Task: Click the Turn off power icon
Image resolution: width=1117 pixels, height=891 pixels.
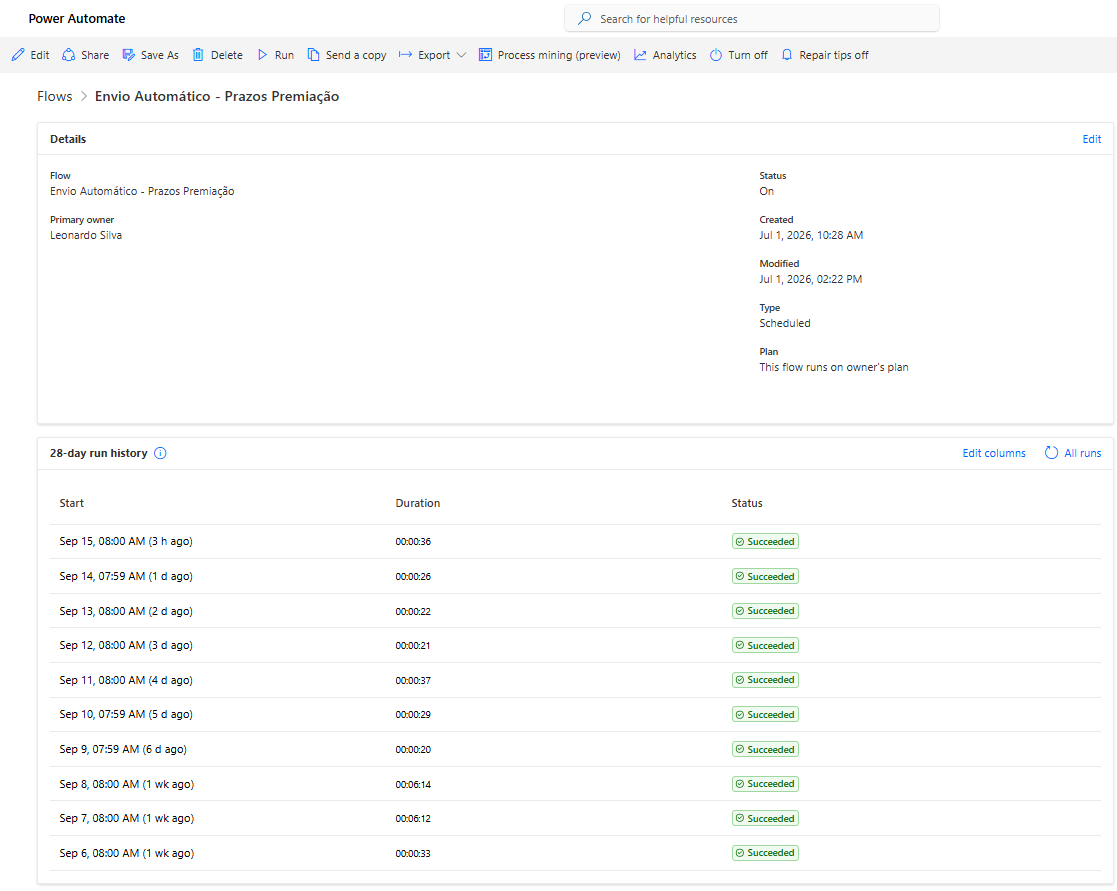Action: (716, 55)
